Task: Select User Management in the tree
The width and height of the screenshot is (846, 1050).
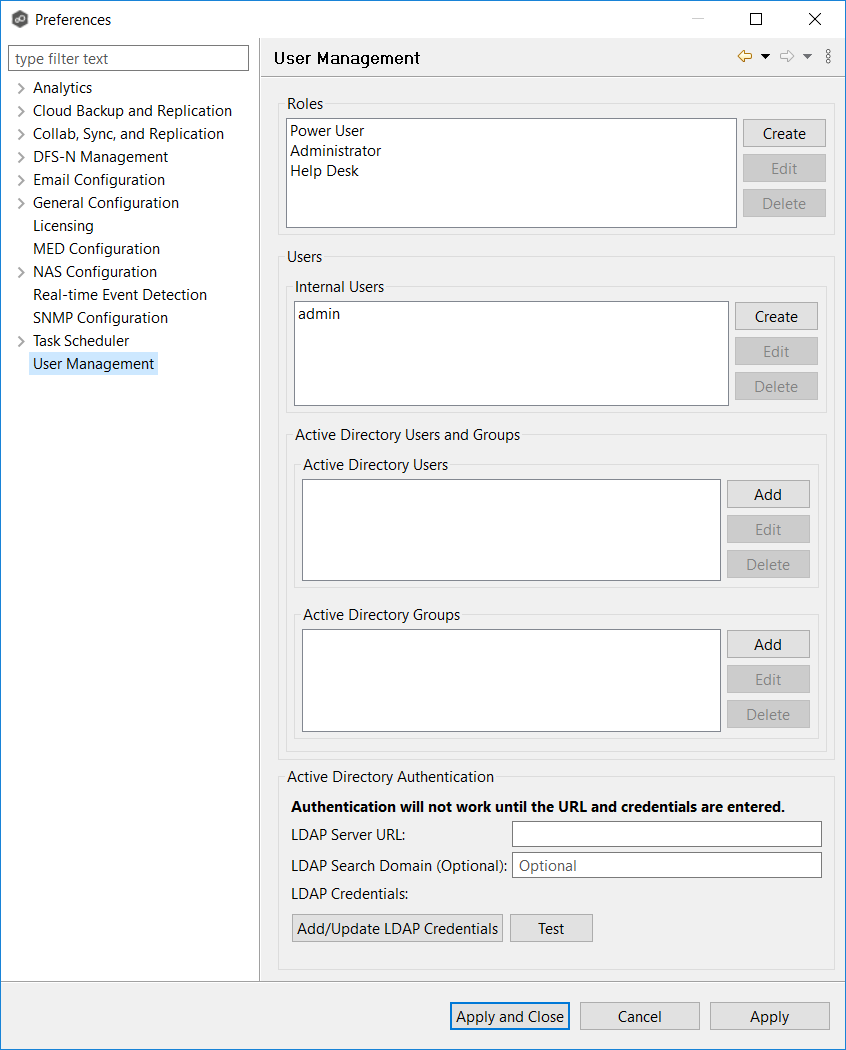Action: point(94,364)
